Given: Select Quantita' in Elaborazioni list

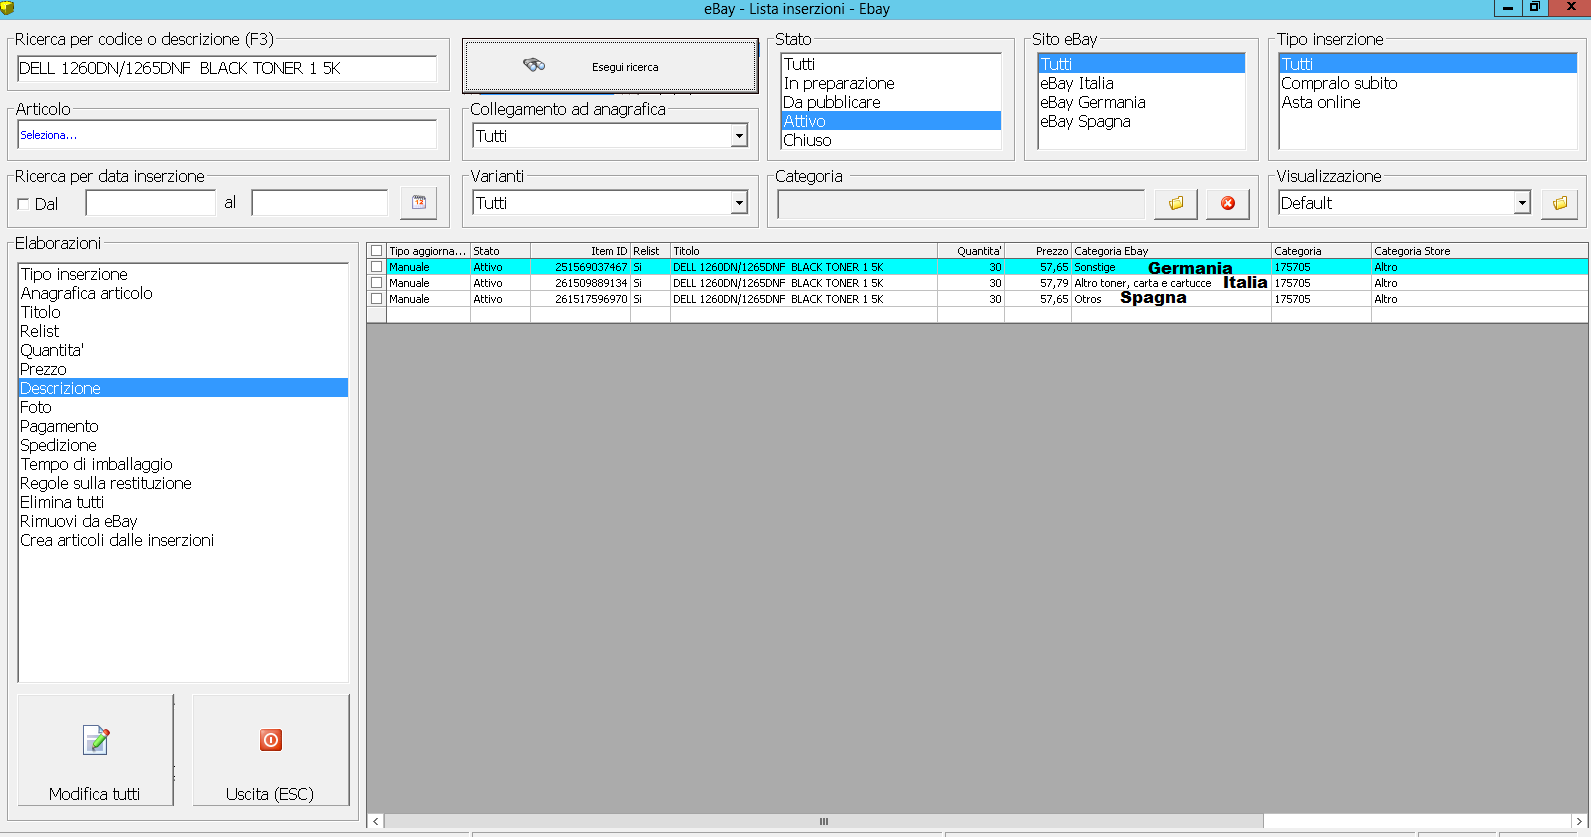Looking at the screenshot, I should [183, 350].
